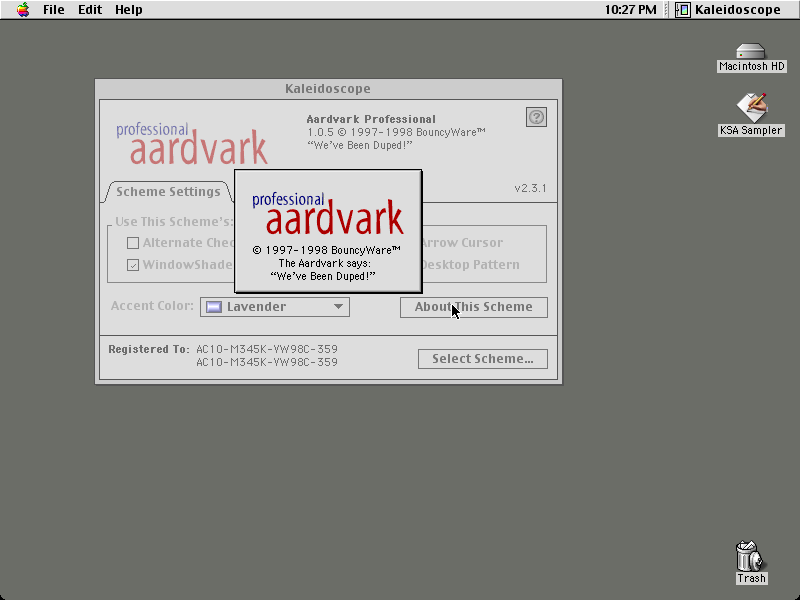Open the File menu
This screenshot has width=800, height=600.
click(x=54, y=10)
